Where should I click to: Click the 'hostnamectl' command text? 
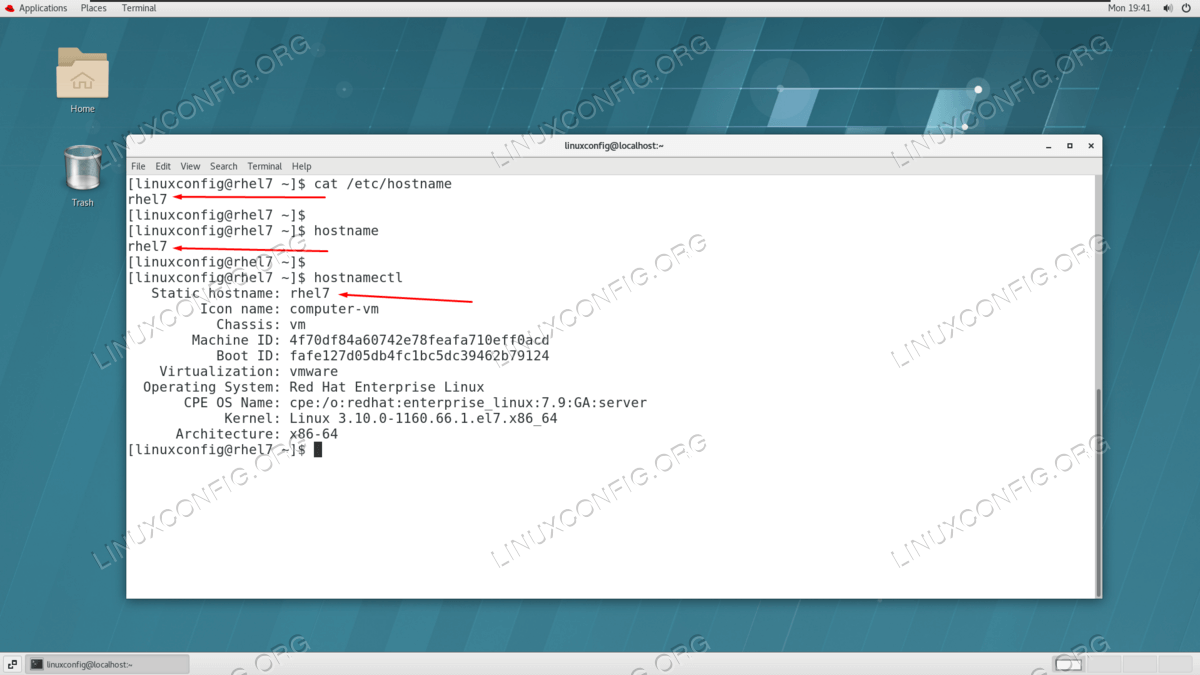click(358, 277)
